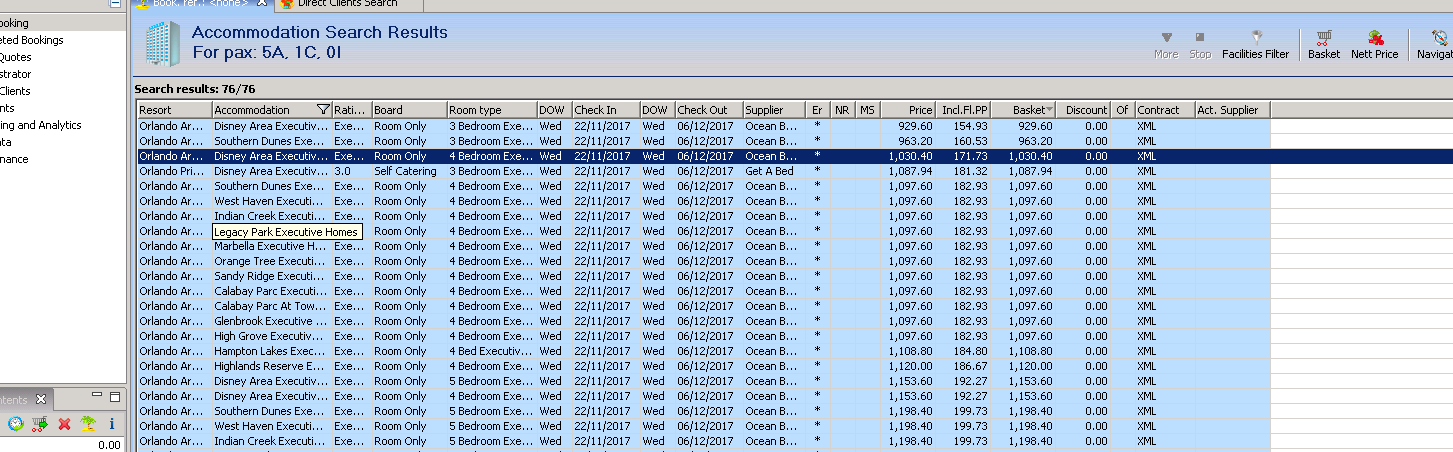Open the Facilities Filter funnel
1453x452 pixels.
1256,38
